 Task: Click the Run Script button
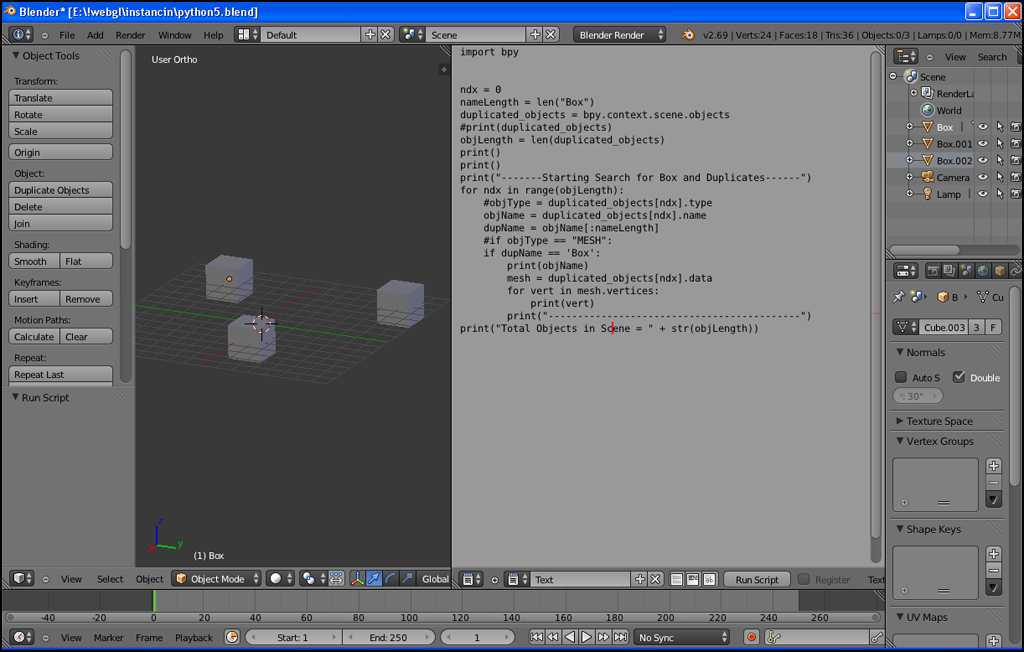[x=757, y=579]
